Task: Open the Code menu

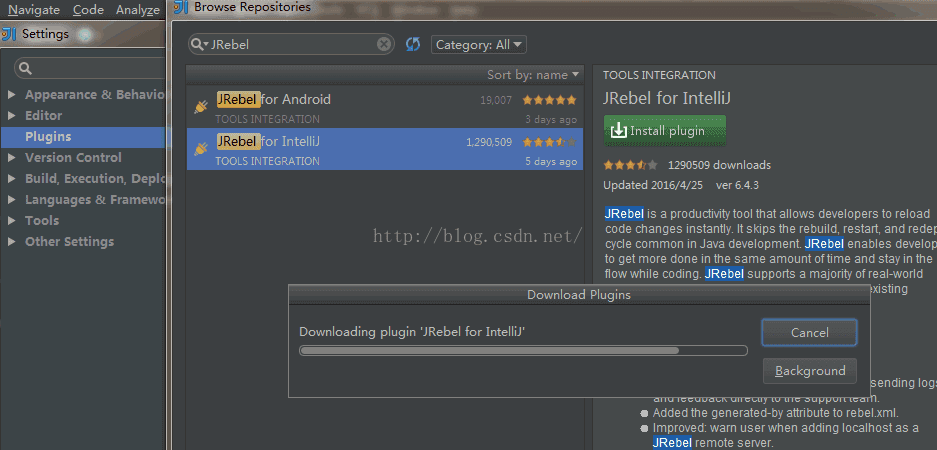Action: pos(88,10)
